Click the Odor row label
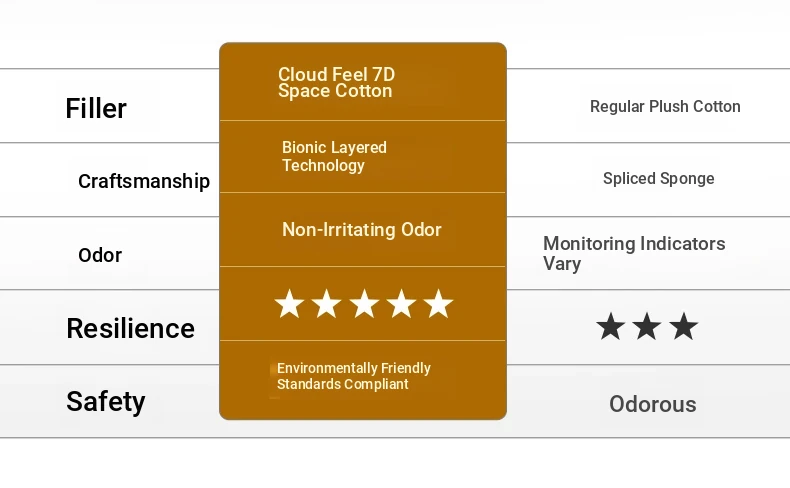Screen dimensions: 790x488 click(x=100, y=255)
